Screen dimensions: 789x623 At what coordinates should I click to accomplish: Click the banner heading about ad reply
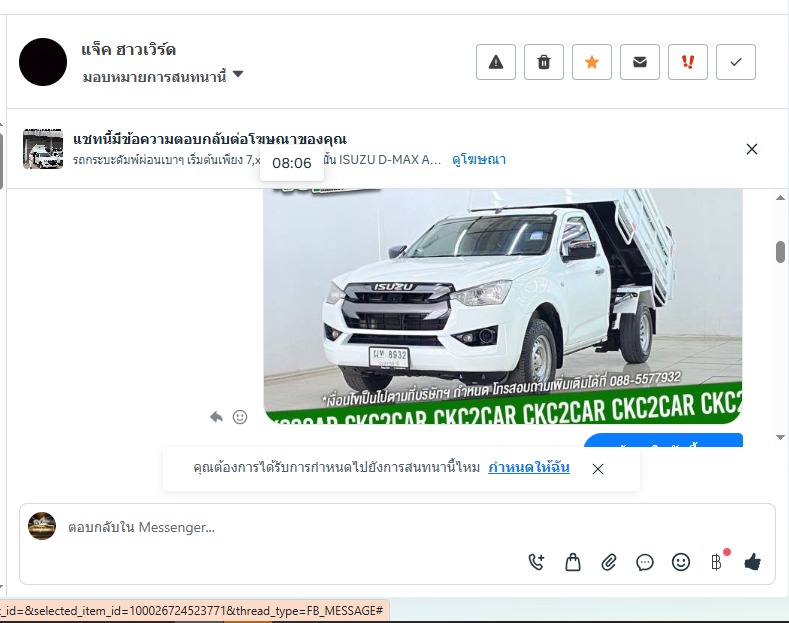[210, 139]
